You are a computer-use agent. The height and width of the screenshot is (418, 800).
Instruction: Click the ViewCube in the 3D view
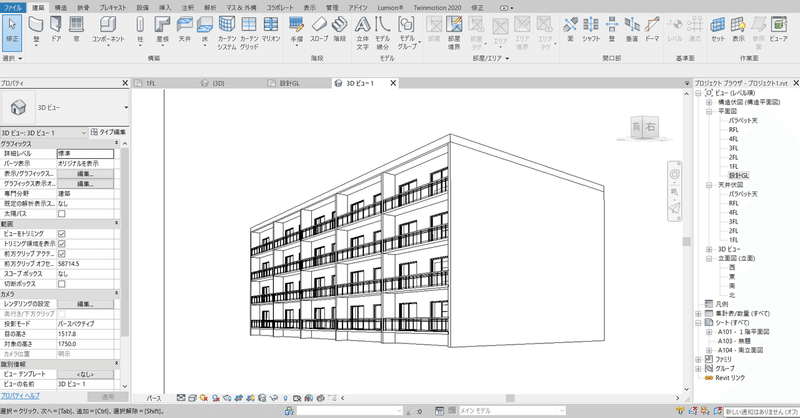pos(644,127)
